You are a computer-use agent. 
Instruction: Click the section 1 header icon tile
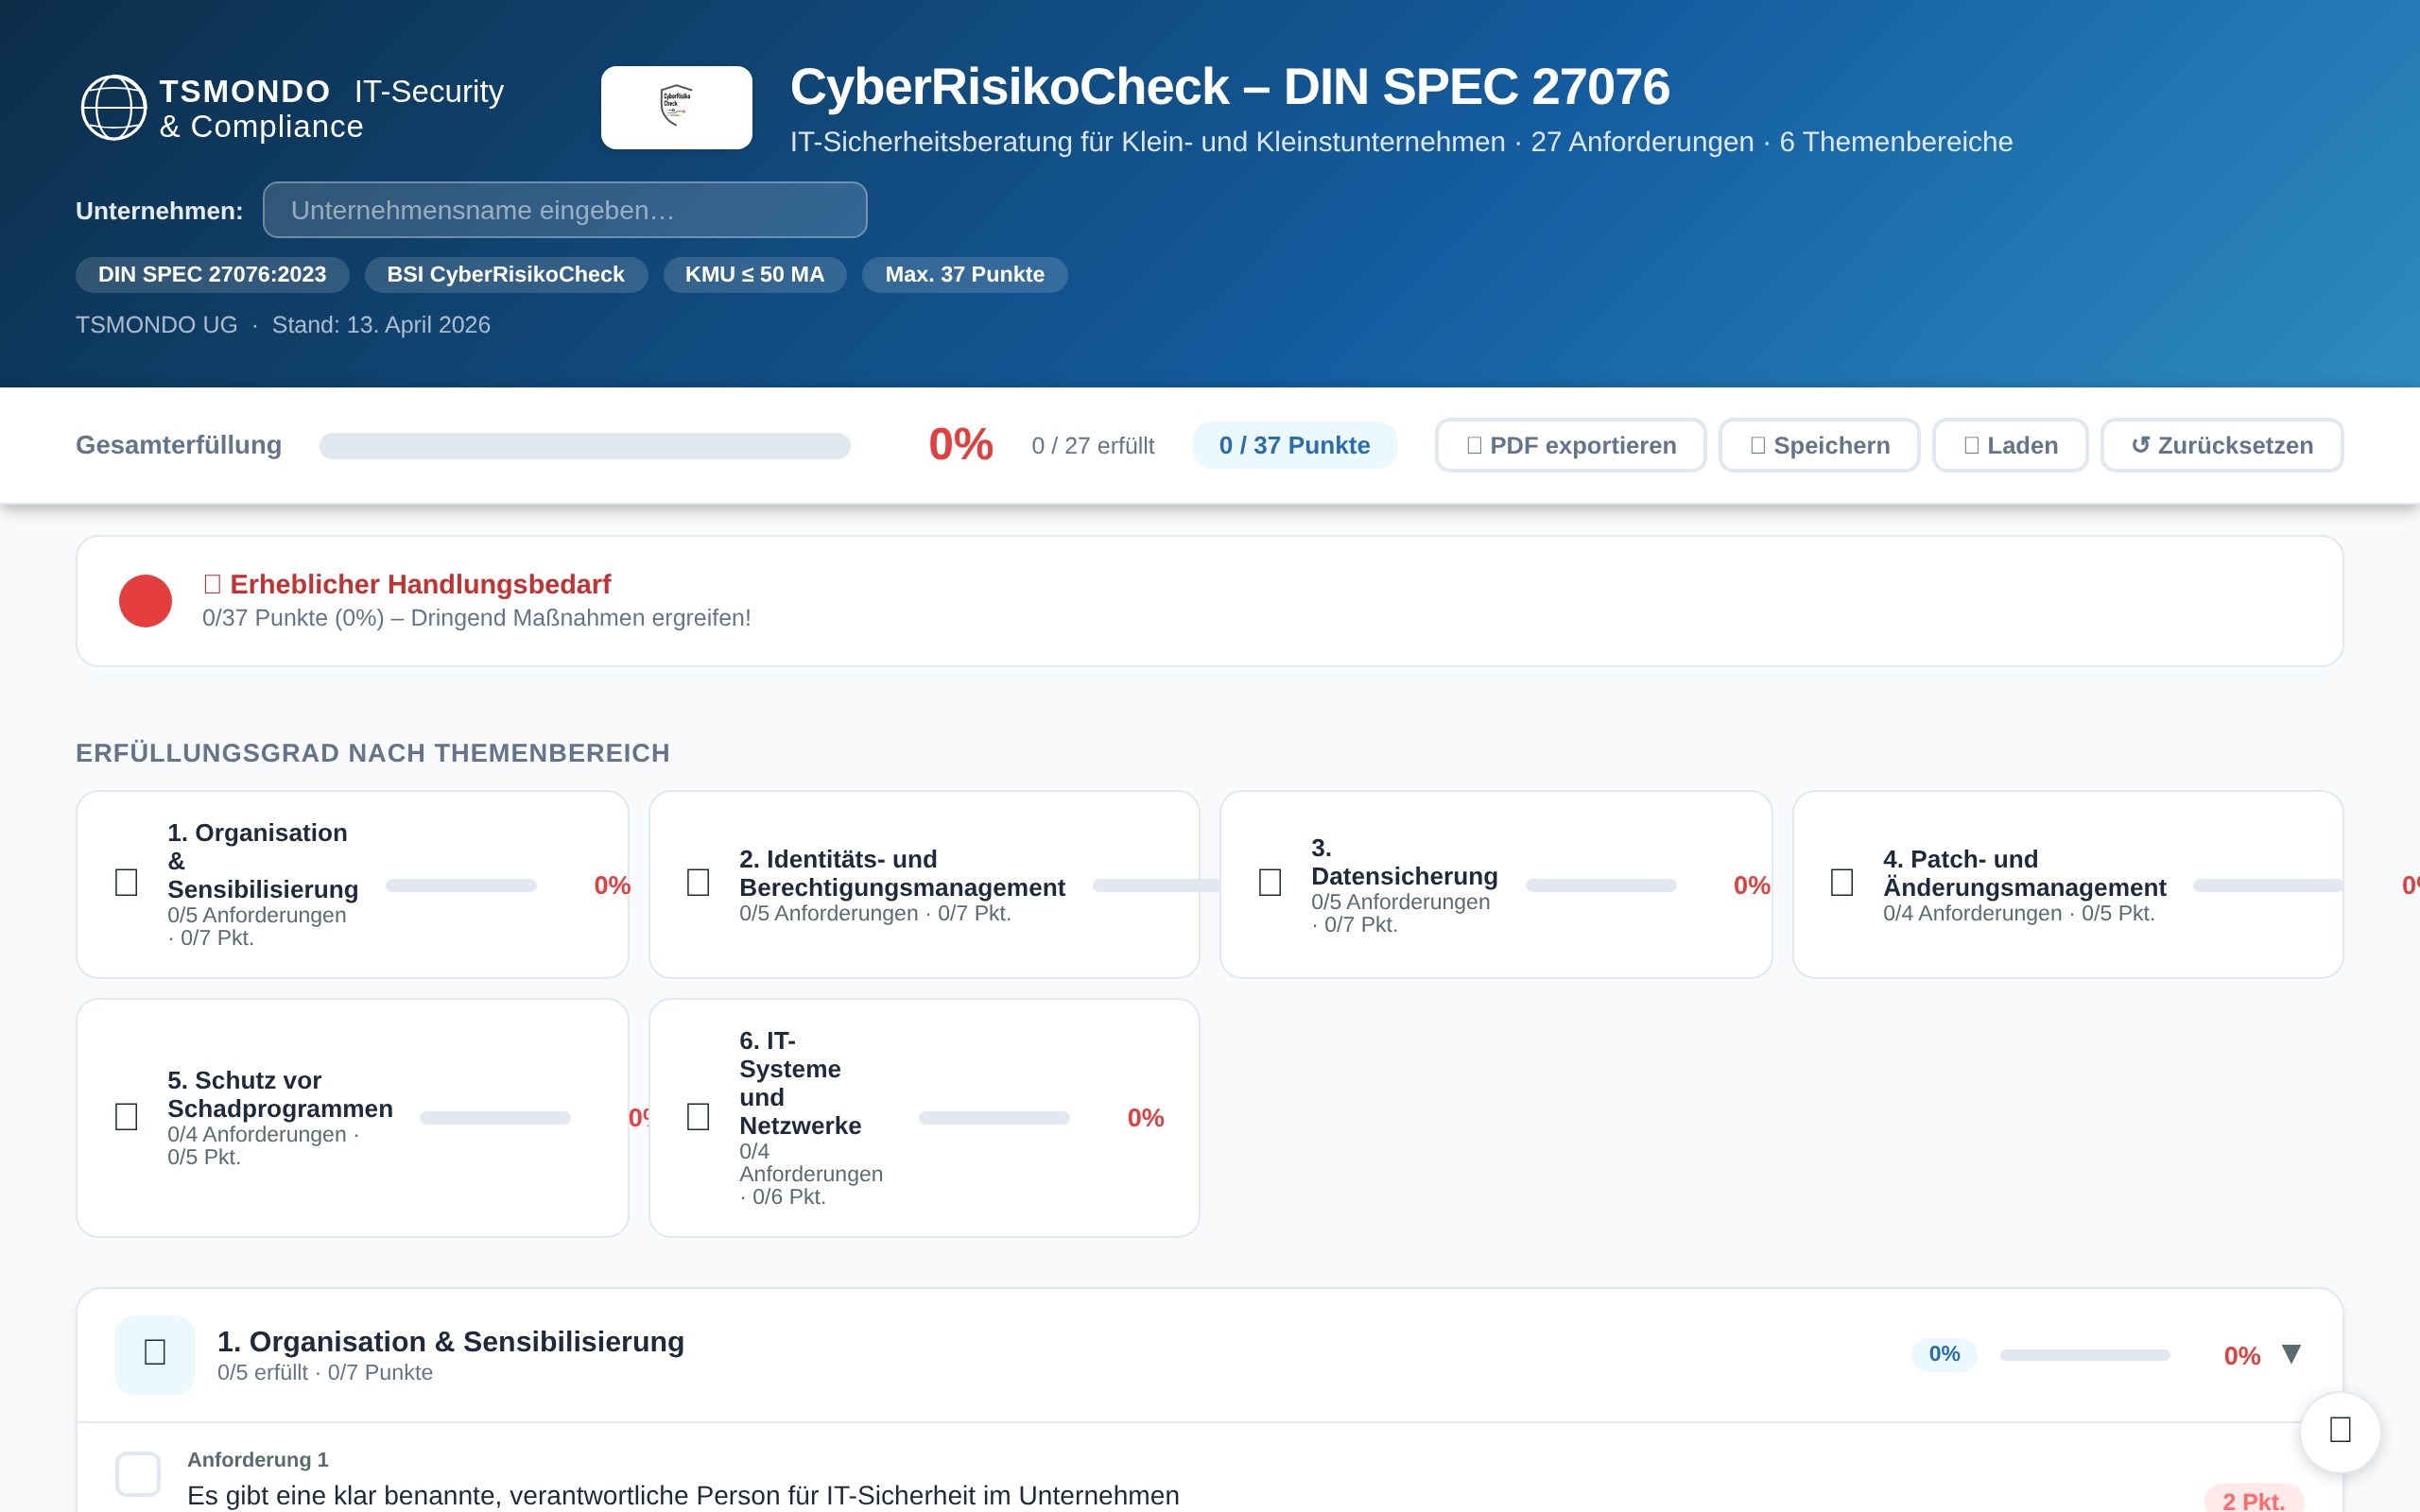(x=155, y=1354)
